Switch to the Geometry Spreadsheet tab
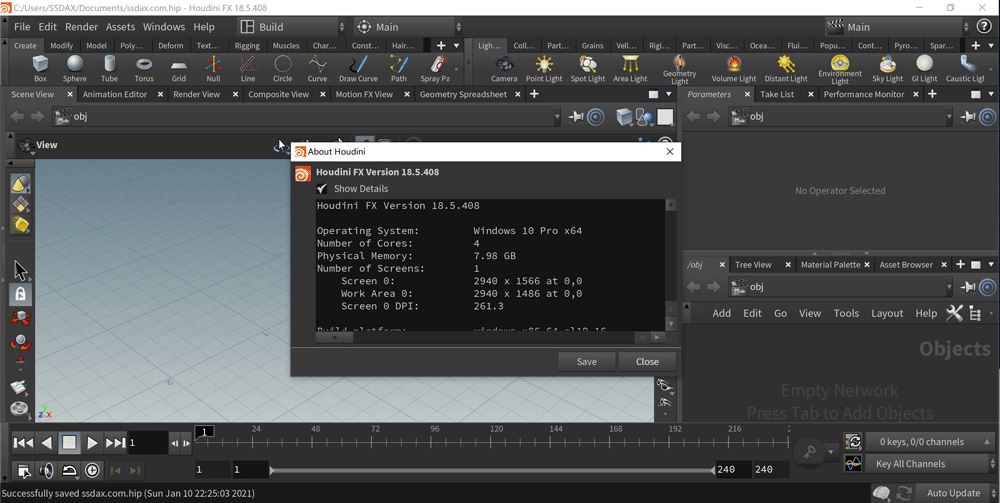The width and height of the screenshot is (1000, 503). click(x=463, y=94)
